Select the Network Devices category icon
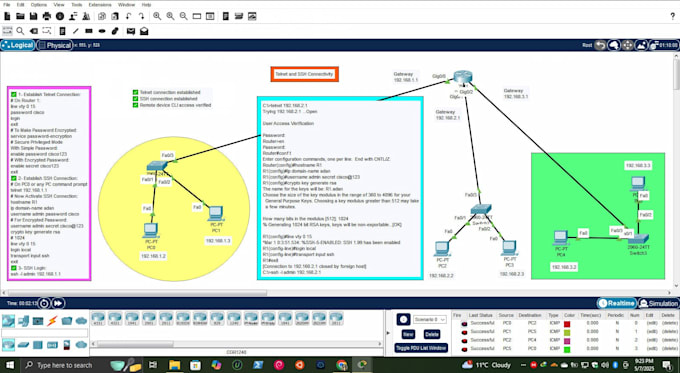680x373 pixels. pos(8,321)
